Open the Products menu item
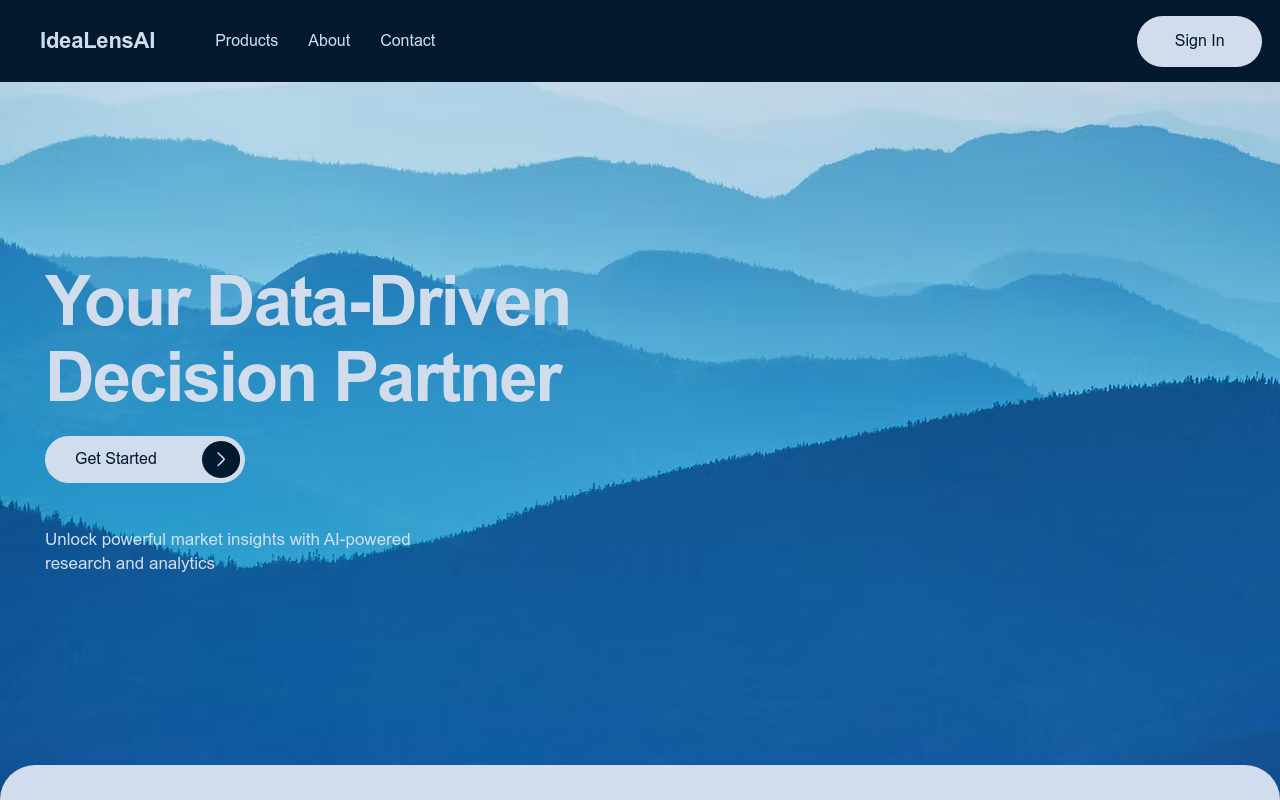Screen dimensions: 1280x800 [x=246, y=41]
